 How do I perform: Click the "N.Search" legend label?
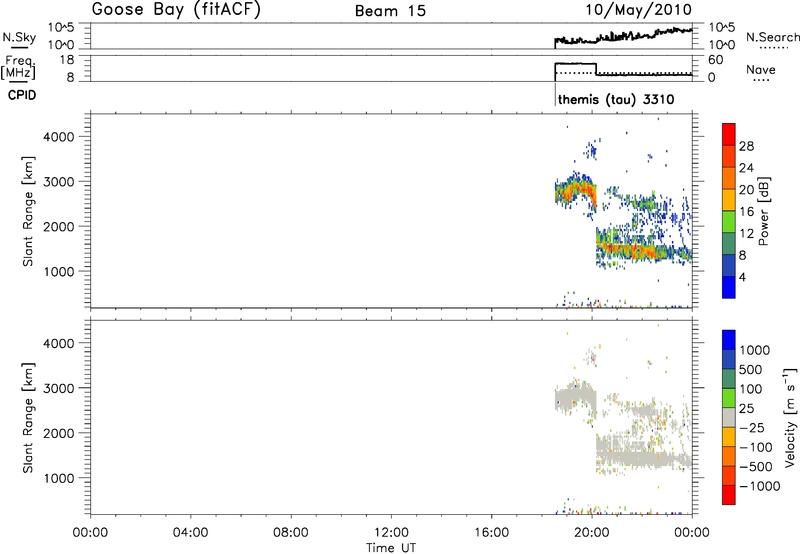(772, 37)
